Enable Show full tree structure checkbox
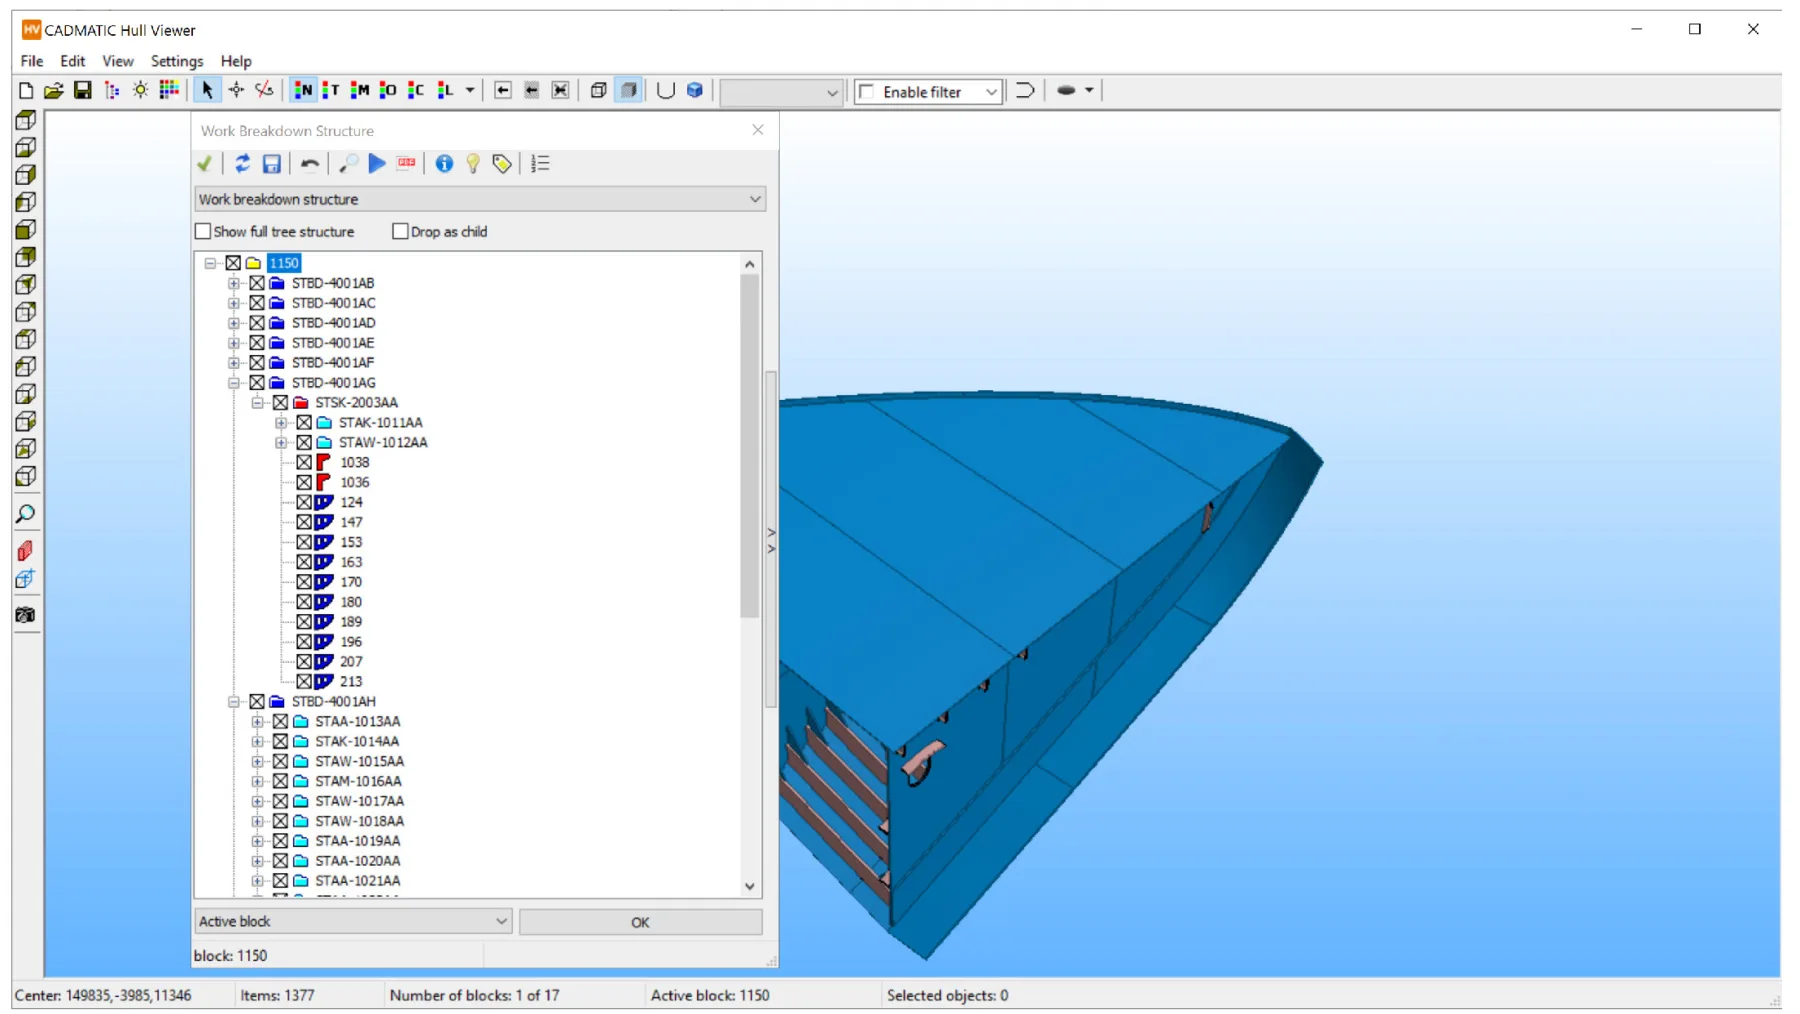This screenshot has width=1800, height=1014. 204,232
